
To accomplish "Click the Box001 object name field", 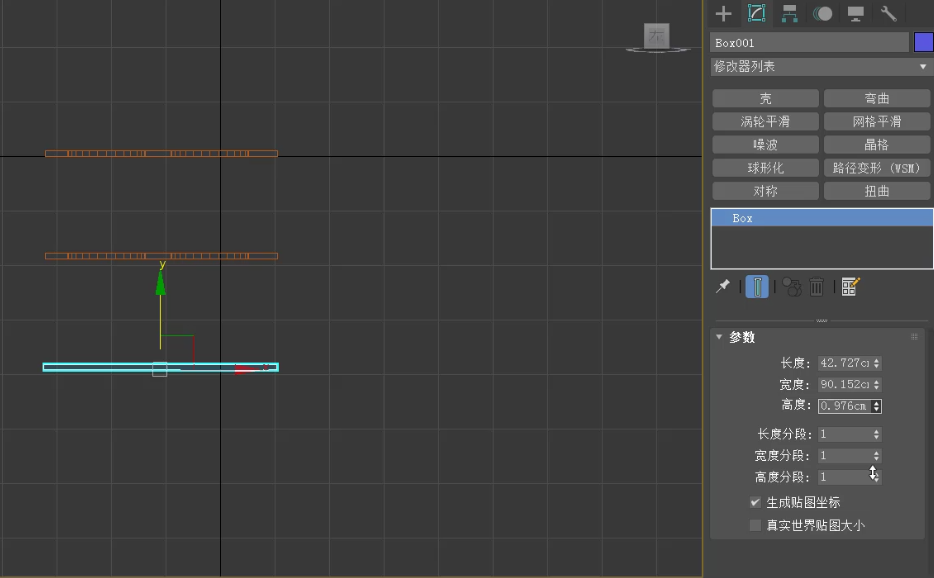I will point(809,43).
